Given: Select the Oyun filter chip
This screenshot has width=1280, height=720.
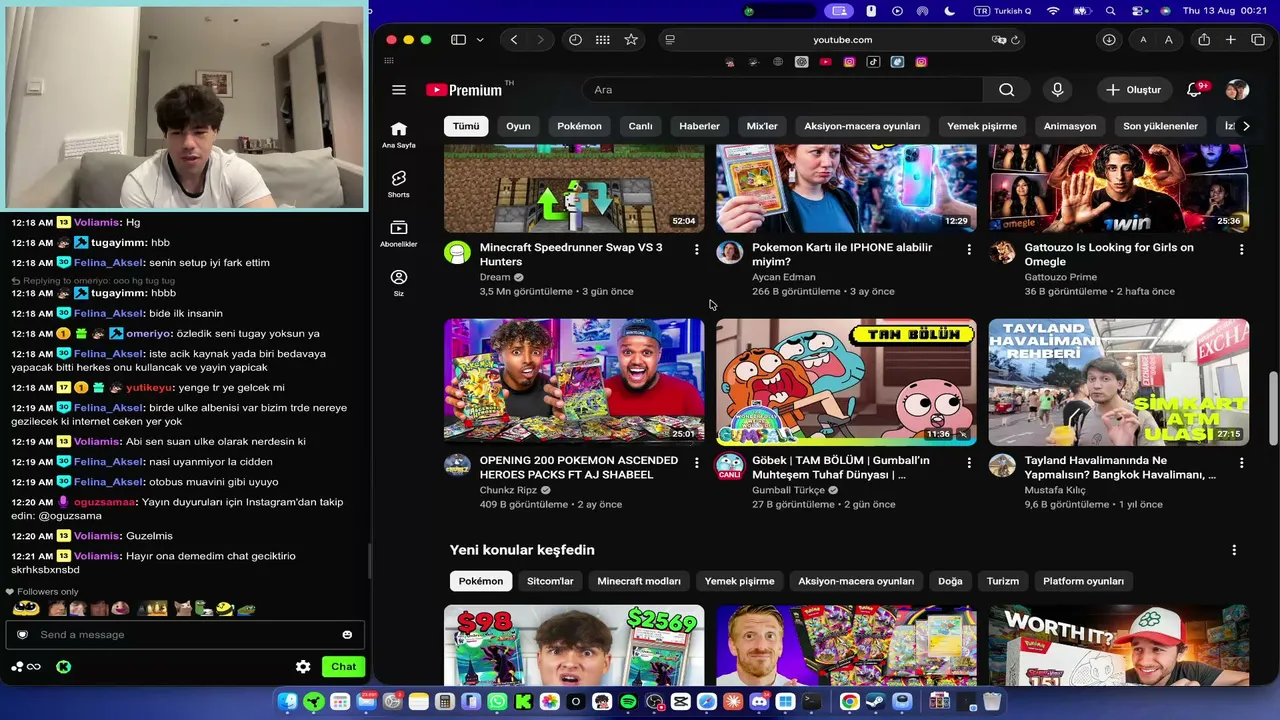Looking at the screenshot, I should [518, 126].
